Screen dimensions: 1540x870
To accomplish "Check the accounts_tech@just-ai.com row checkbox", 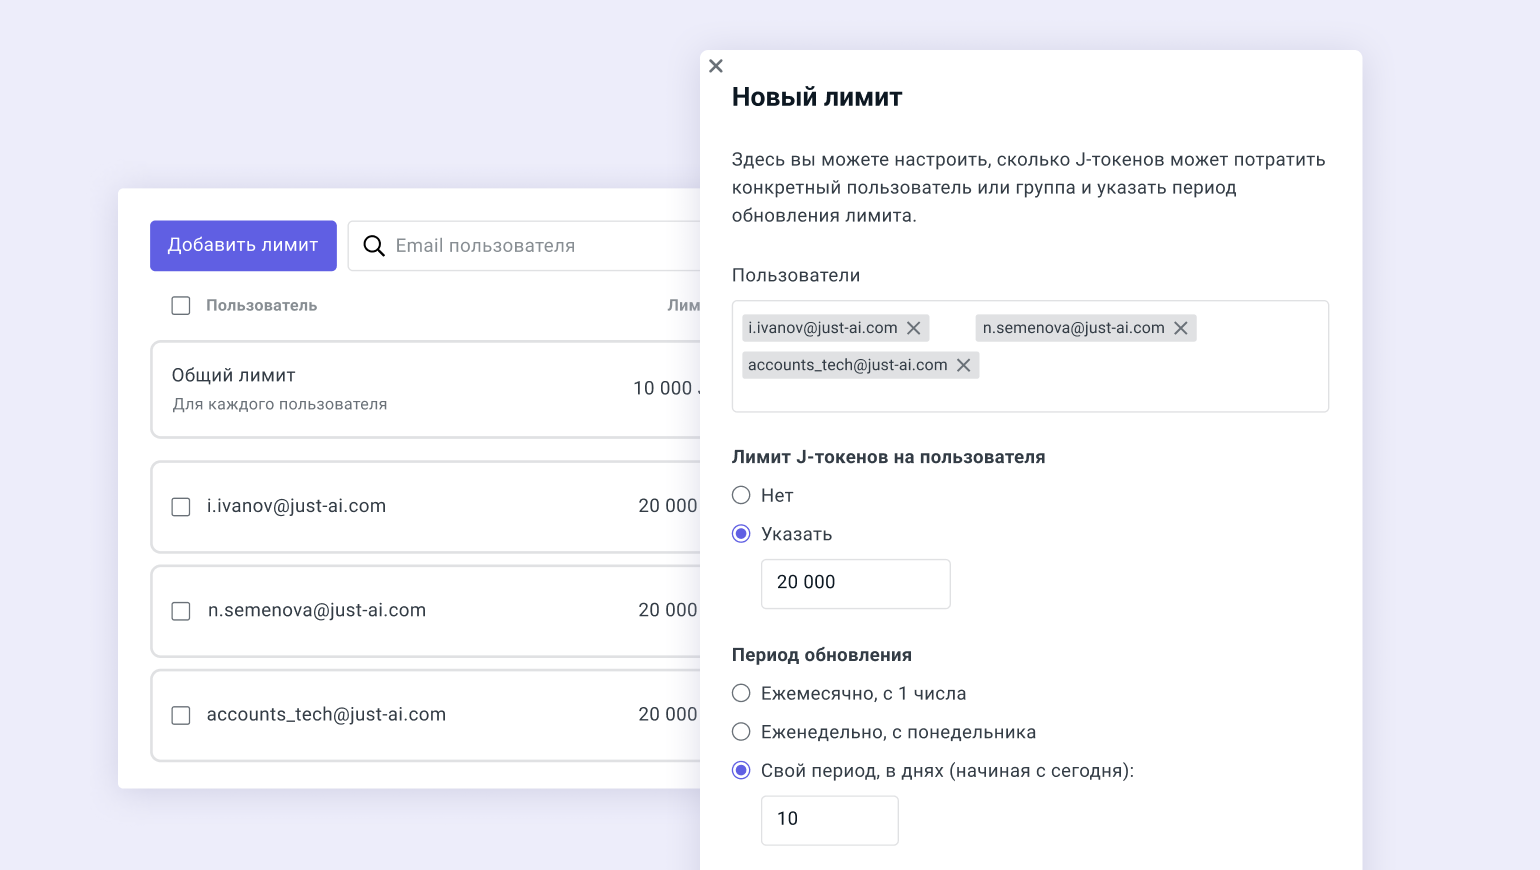I will [x=181, y=715].
